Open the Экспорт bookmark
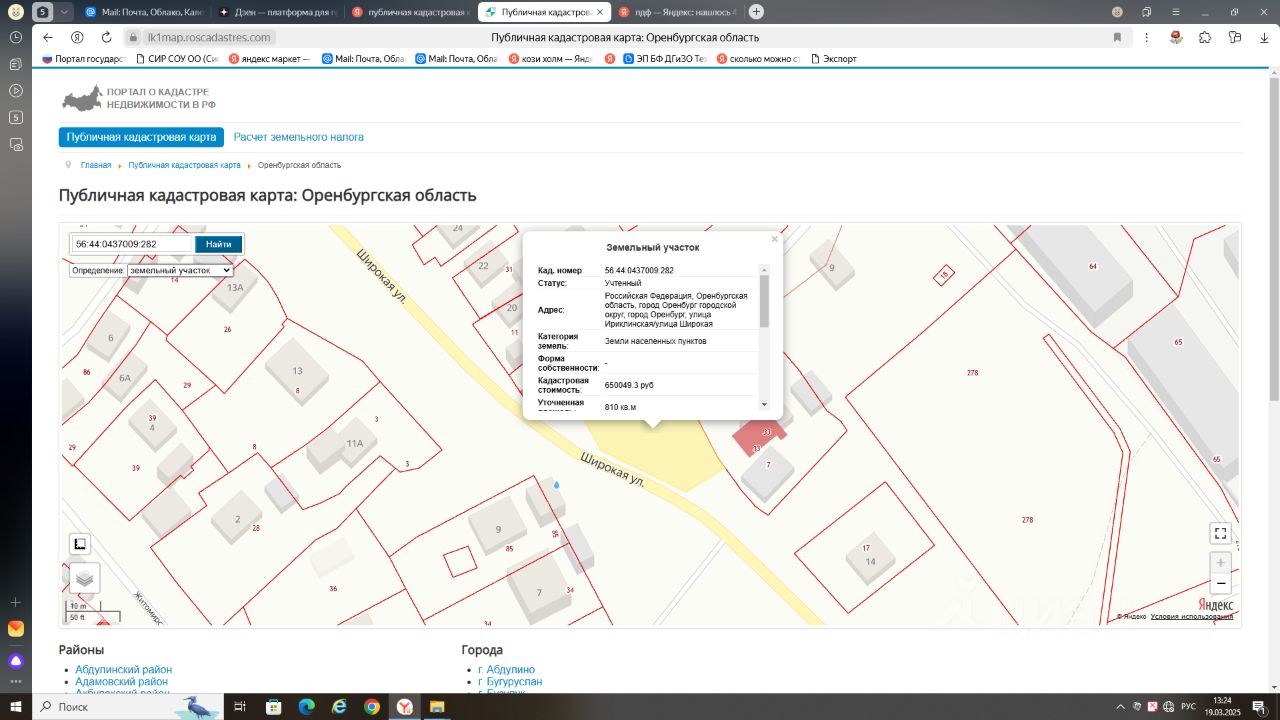Screen dimensions: 1280x720 tap(833, 59)
